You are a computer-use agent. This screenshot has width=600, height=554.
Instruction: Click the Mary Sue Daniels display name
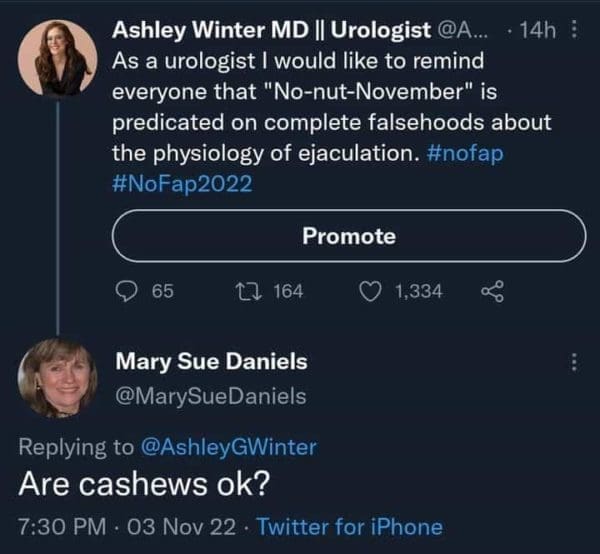click(212, 360)
